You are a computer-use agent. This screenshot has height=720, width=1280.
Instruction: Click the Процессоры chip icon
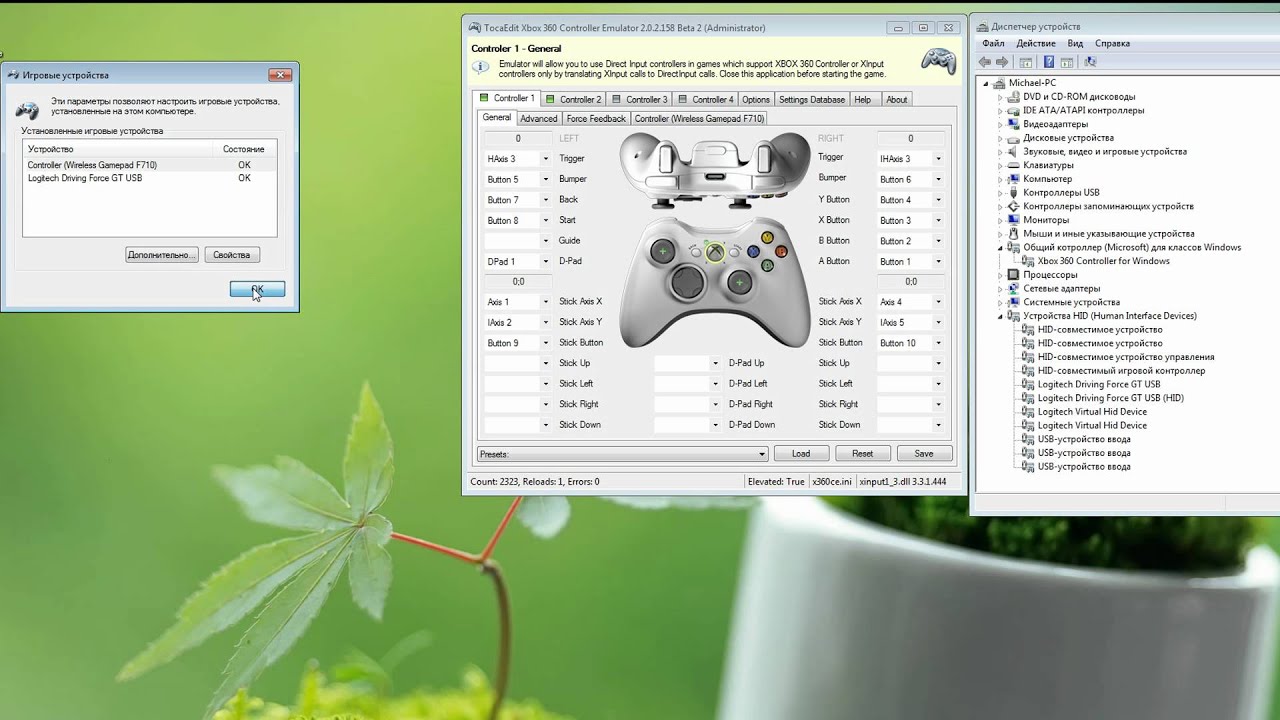click(1014, 275)
